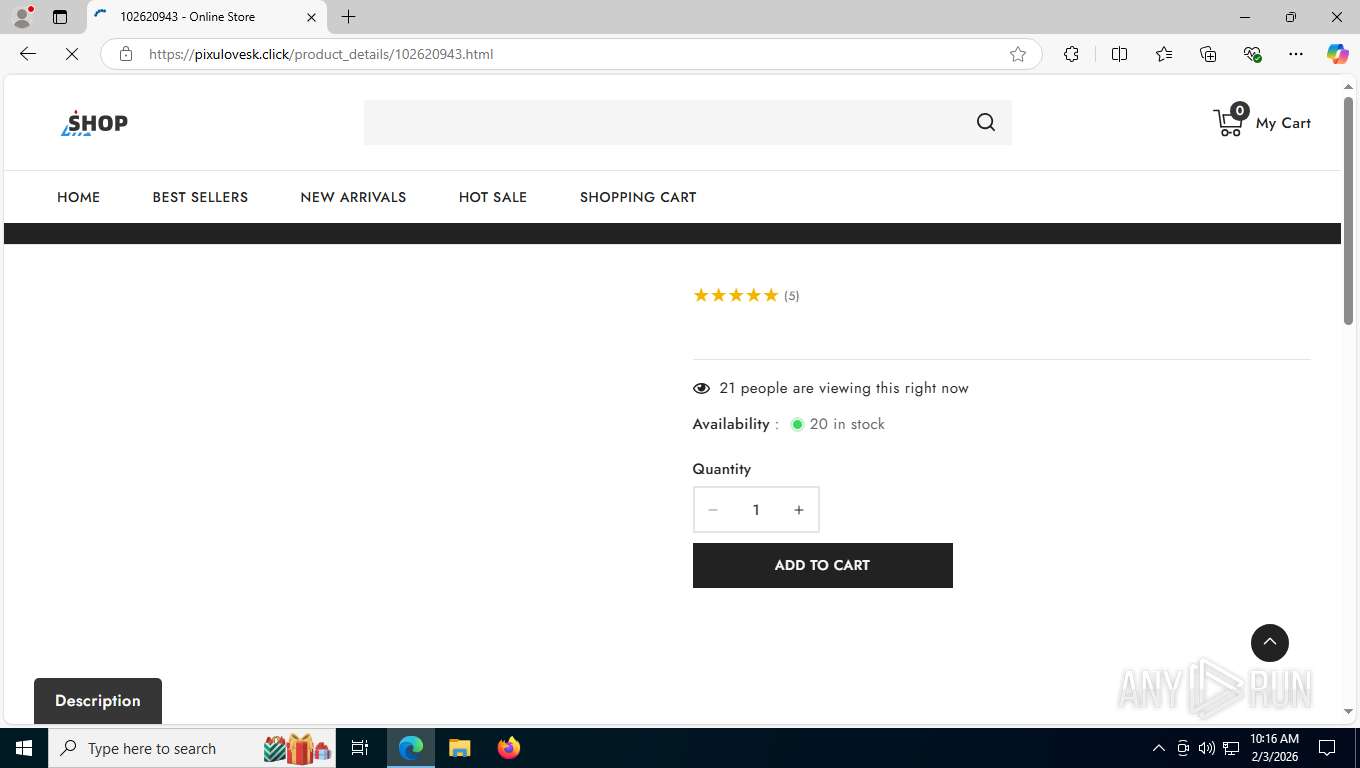
Task: Open Favorites list icon
Action: tap(1164, 54)
